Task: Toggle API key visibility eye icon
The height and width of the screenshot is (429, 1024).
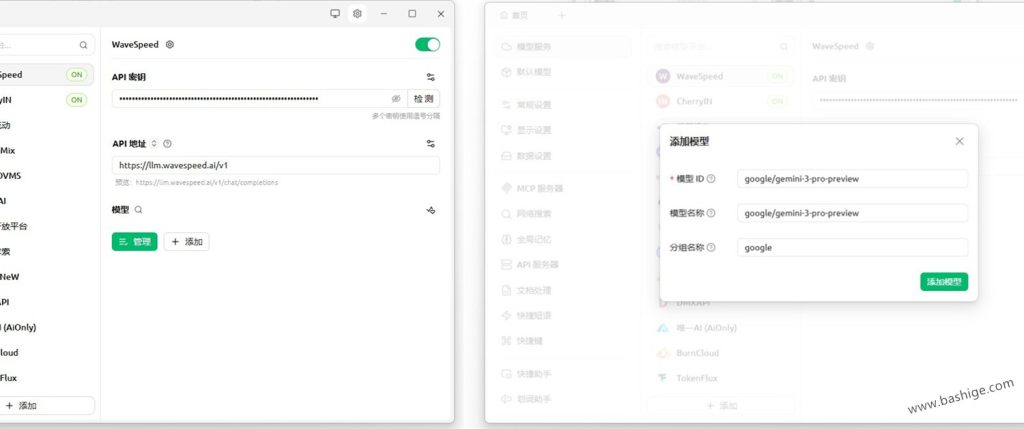Action: click(x=396, y=99)
